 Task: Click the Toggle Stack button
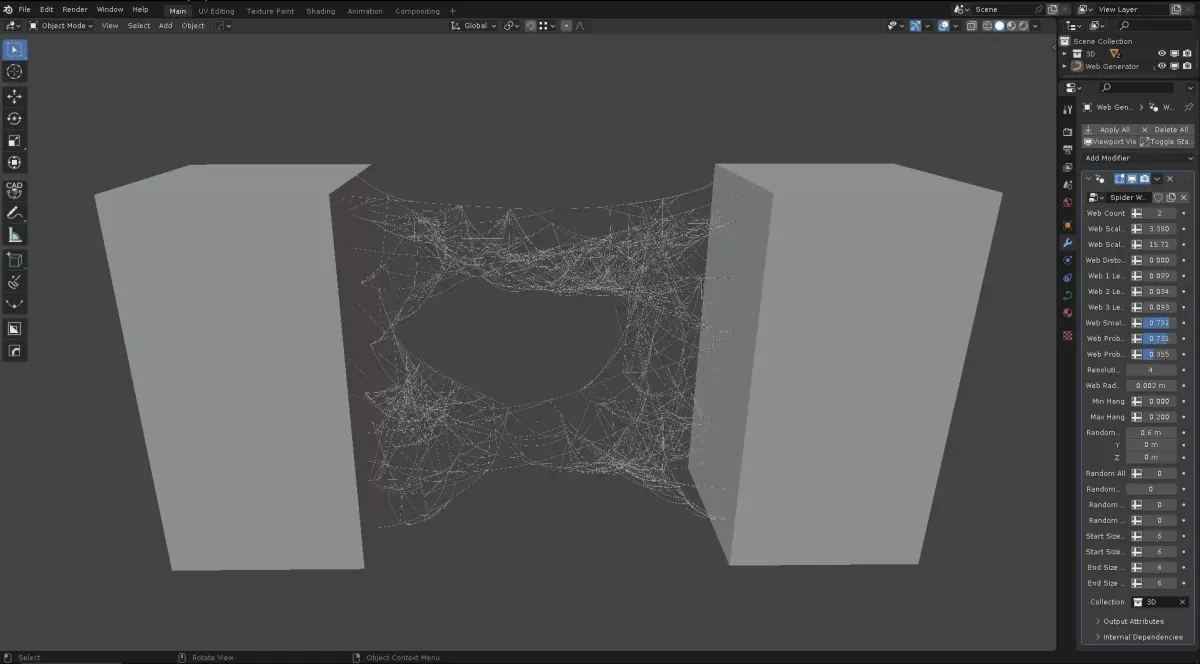click(x=1166, y=142)
